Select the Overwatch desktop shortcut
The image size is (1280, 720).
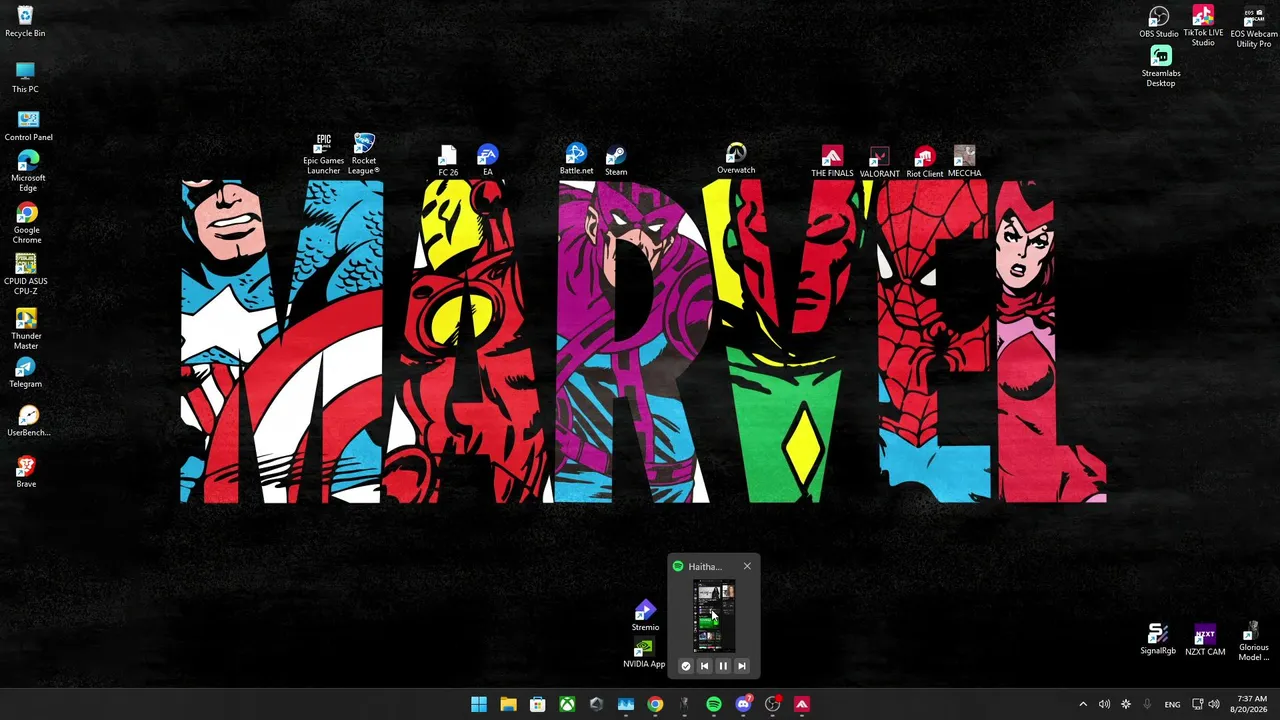(736, 159)
